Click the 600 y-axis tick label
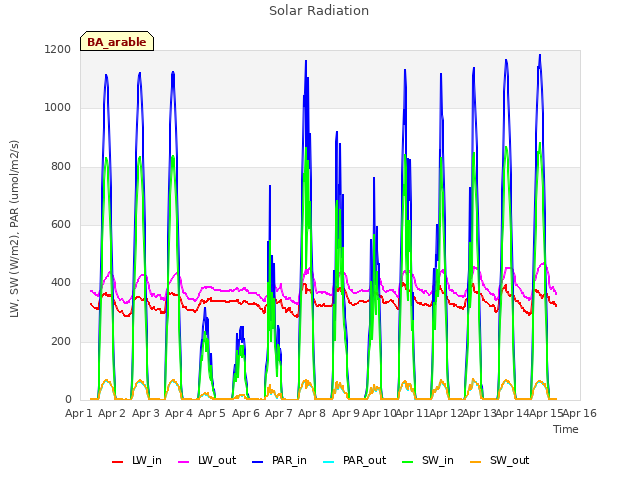The width and height of the screenshot is (640, 480). coord(61,224)
